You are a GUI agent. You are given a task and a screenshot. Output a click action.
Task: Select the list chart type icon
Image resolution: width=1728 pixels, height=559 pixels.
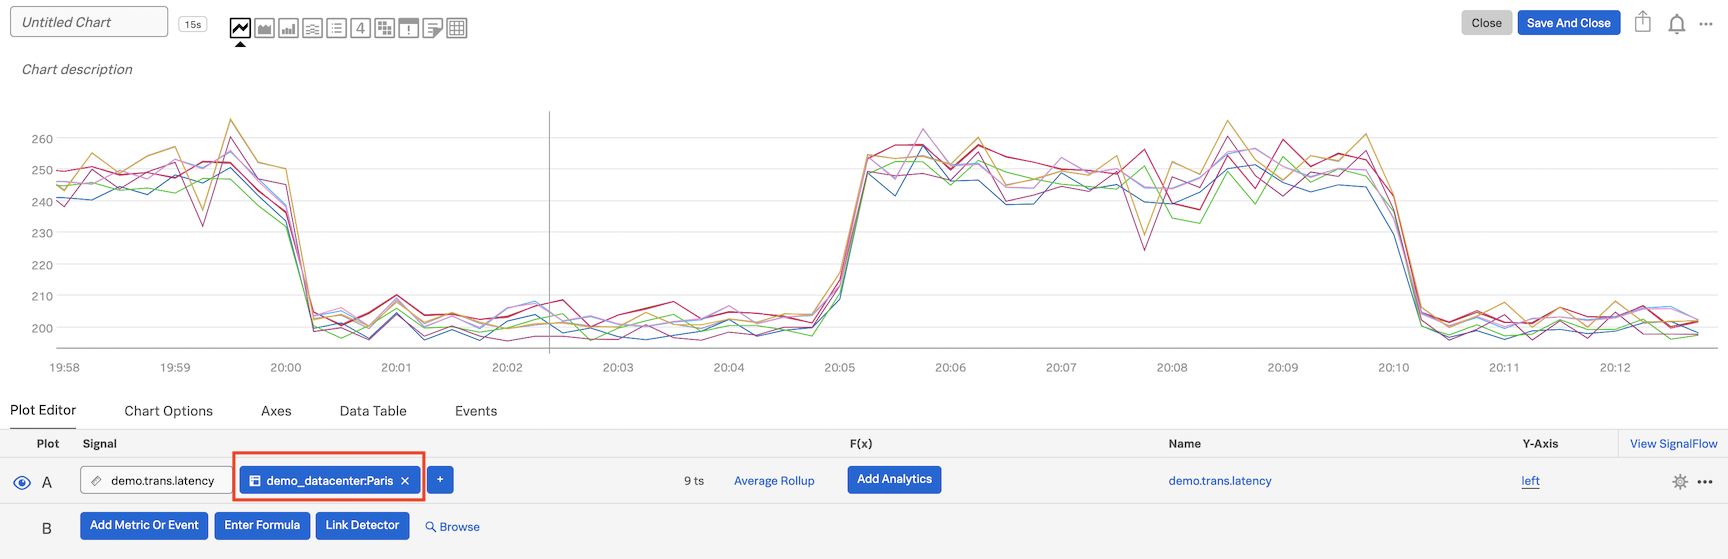coord(336,28)
